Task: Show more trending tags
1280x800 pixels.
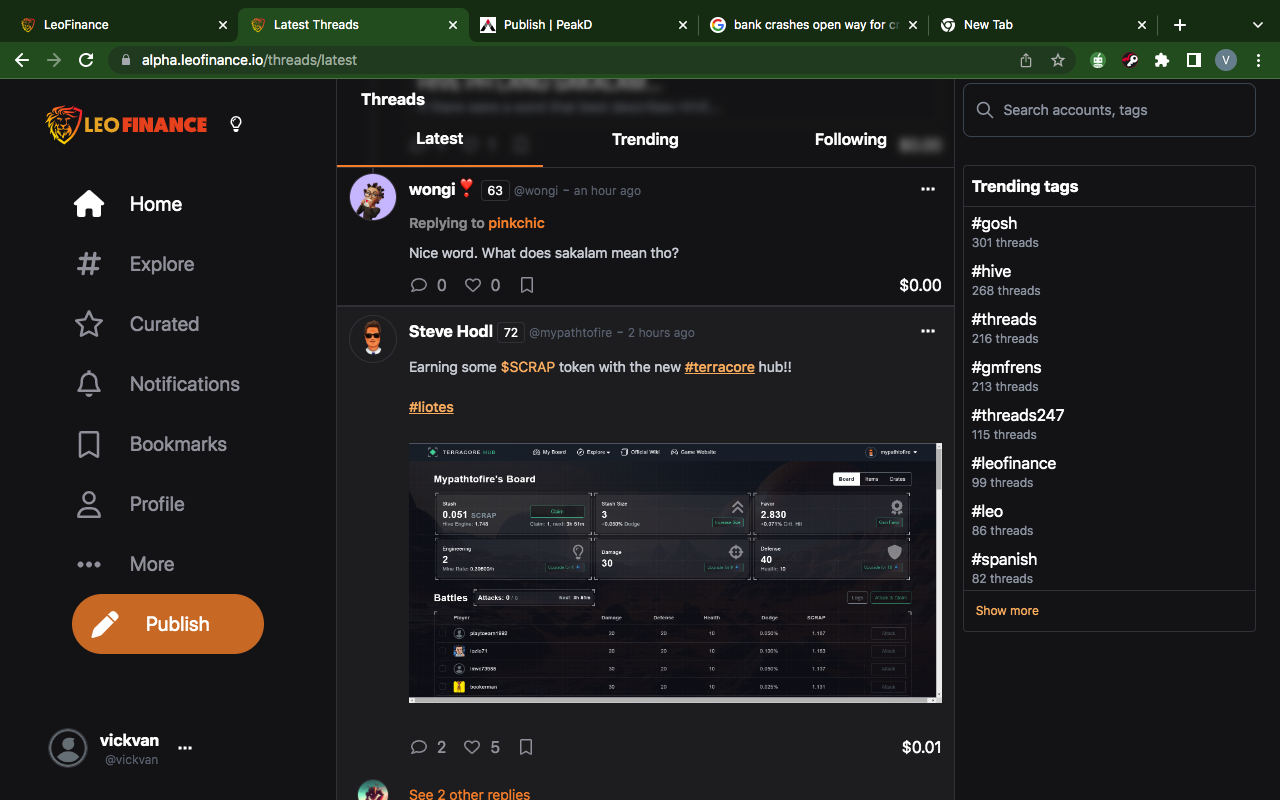Action: click(1007, 610)
